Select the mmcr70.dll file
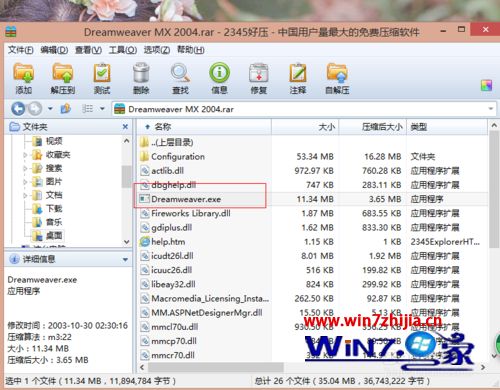500x390 pixels. click(173, 355)
